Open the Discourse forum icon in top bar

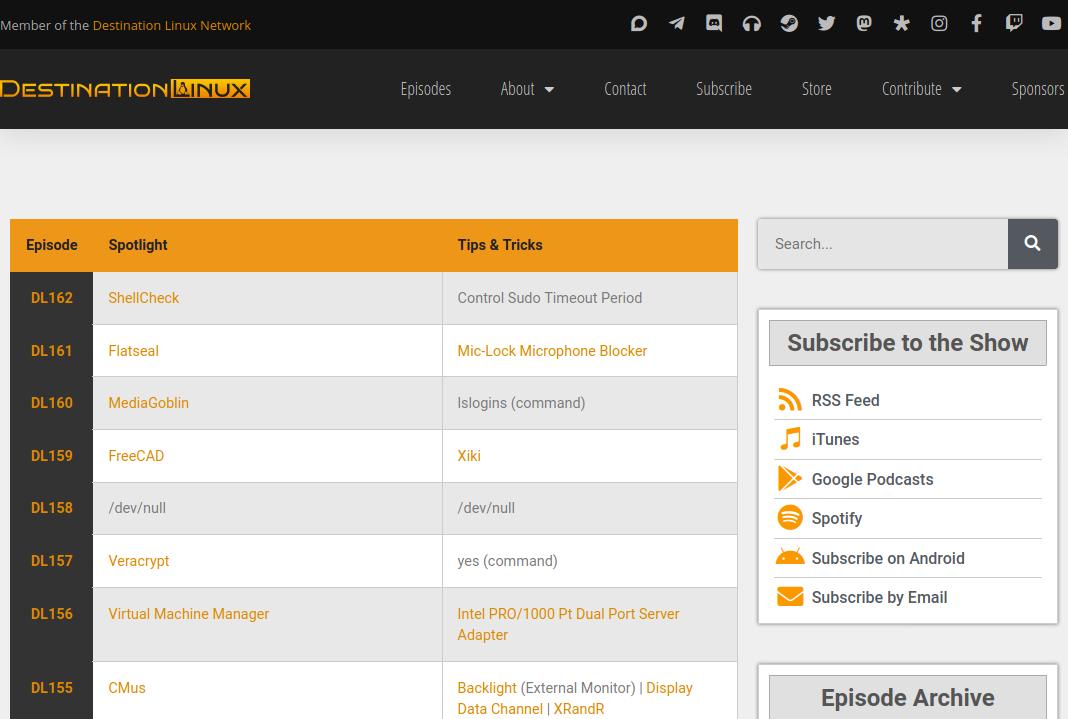click(638, 24)
